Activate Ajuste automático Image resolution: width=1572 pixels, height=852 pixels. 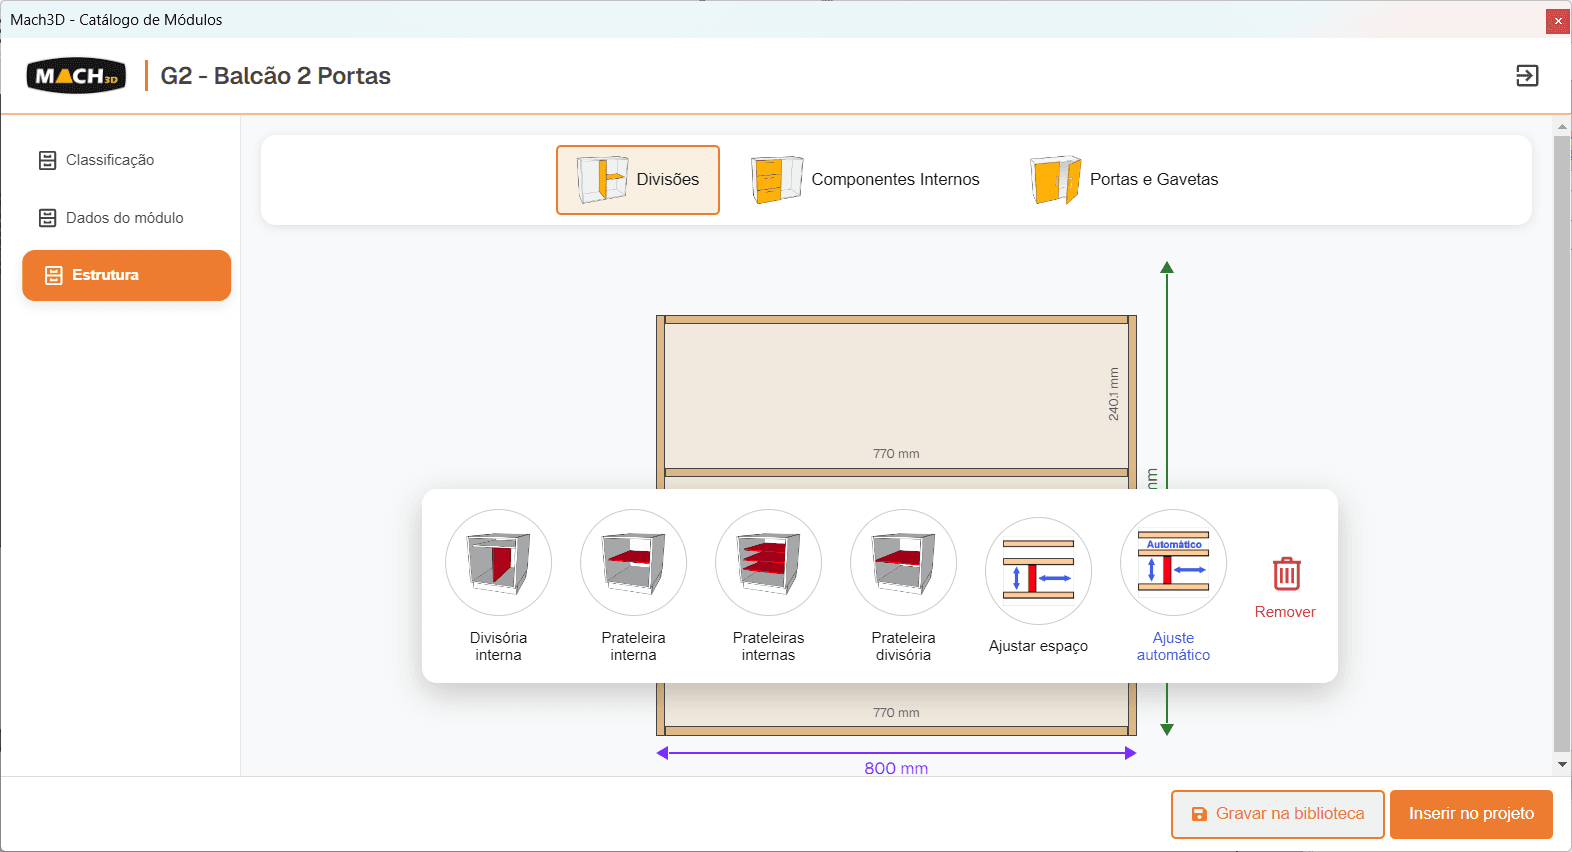[x=1173, y=562]
